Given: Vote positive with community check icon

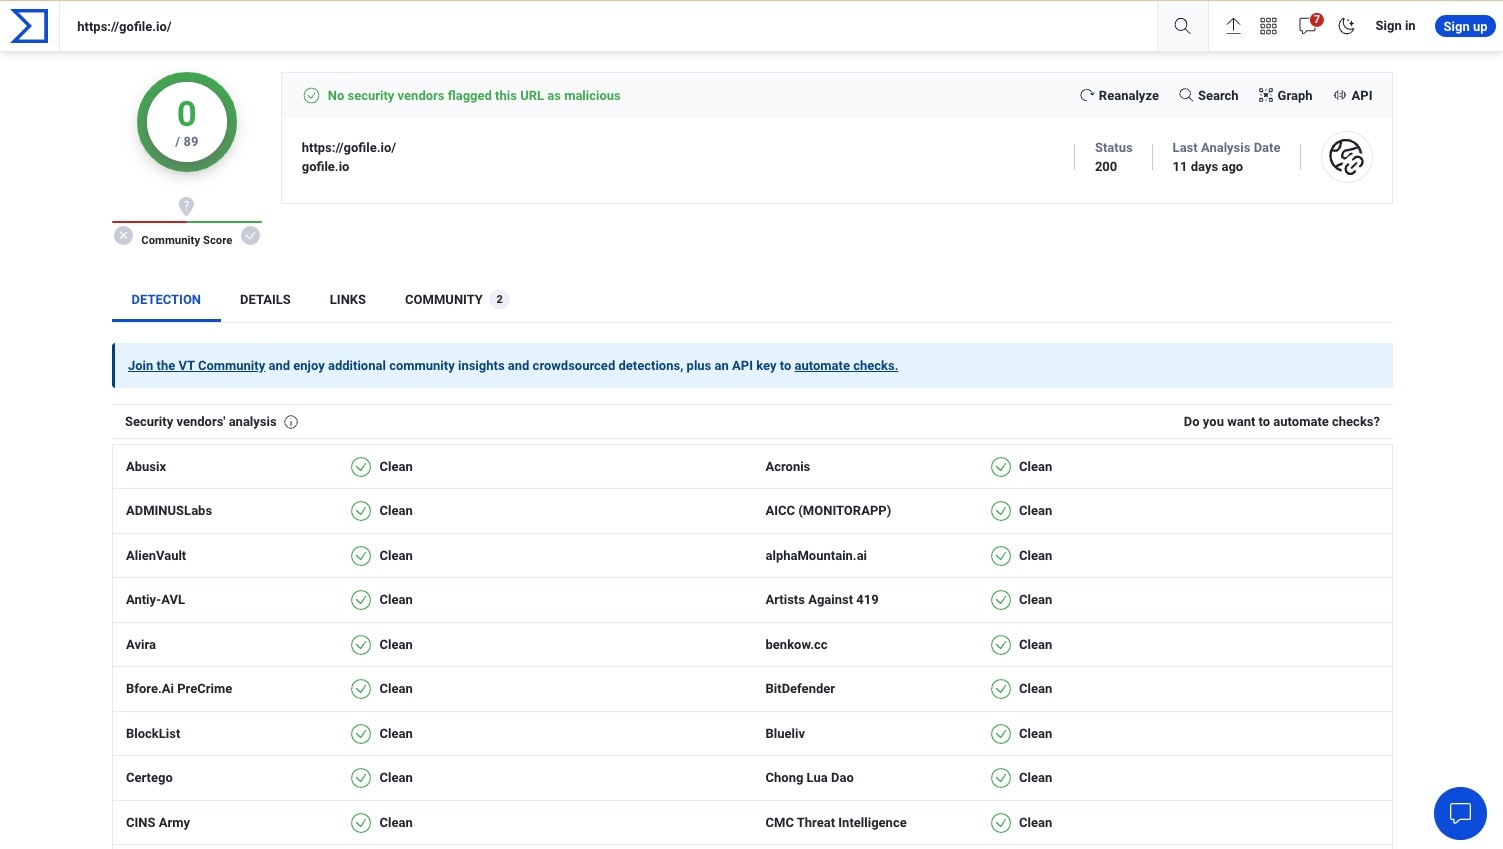Looking at the screenshot, I should pos(251,236).
